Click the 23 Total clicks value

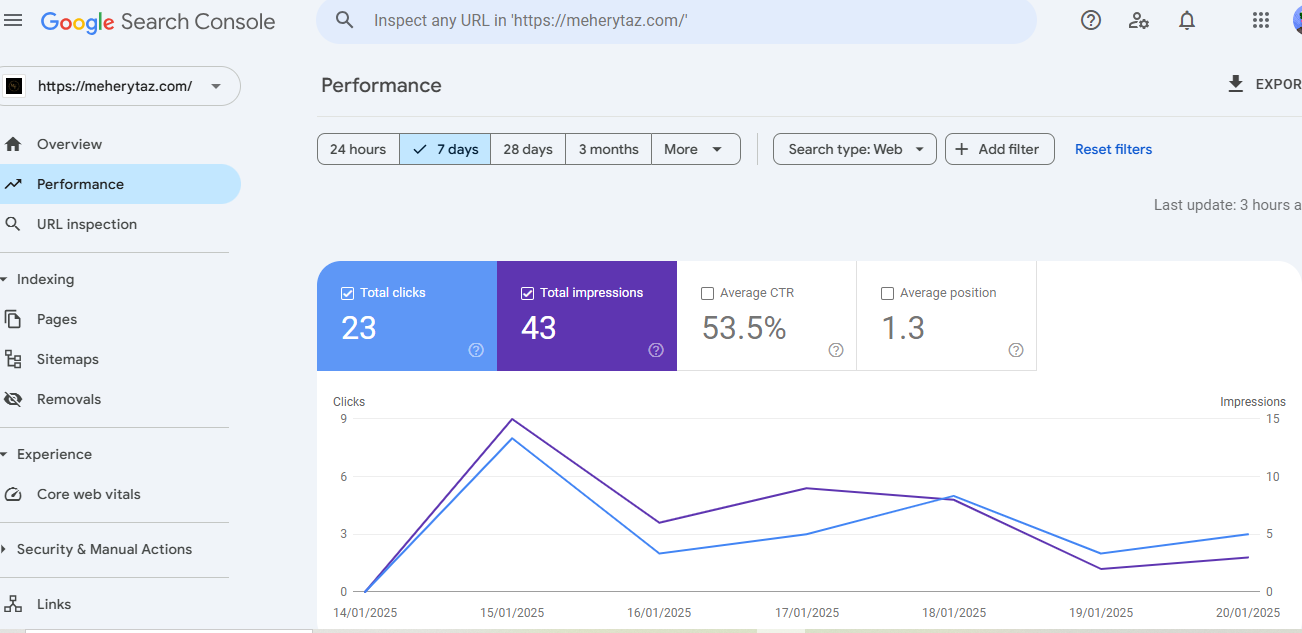pos(359,328)
